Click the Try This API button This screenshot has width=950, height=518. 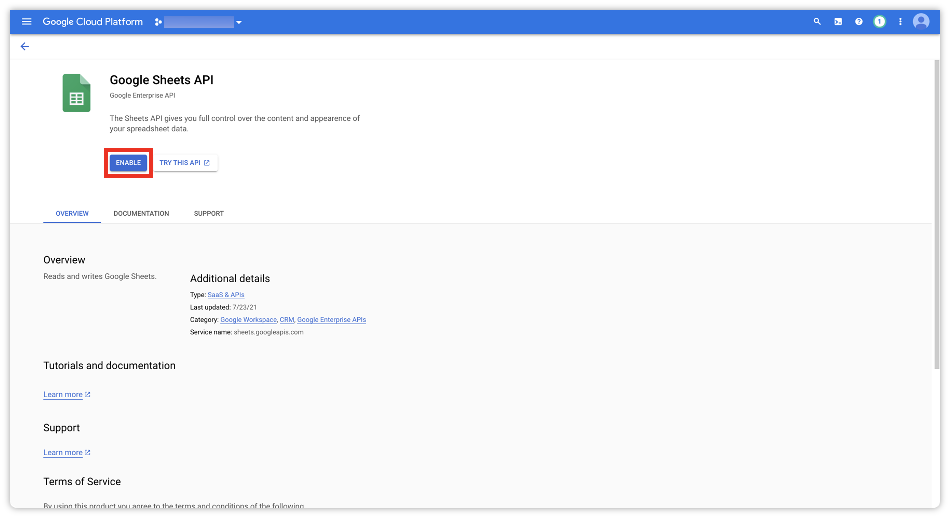click(x=185, y=162)
